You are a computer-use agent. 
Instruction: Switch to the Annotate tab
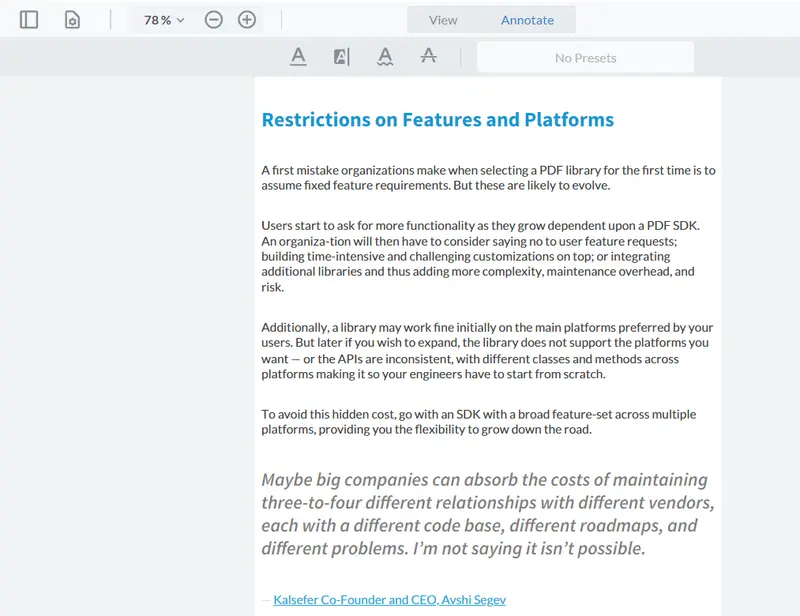click(527, 20)
